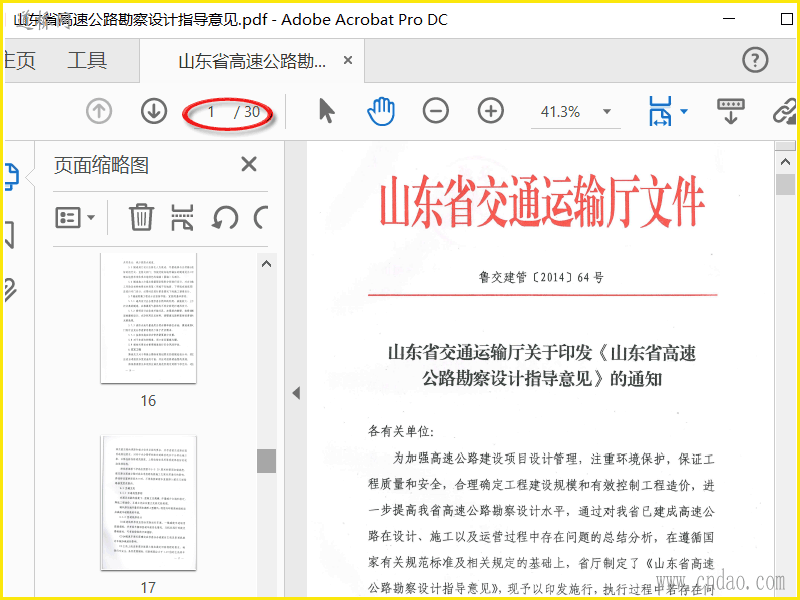Screen dimensions: 800x600
Task: Click the scrolling mode download icon
Action: tap(731, 111)
